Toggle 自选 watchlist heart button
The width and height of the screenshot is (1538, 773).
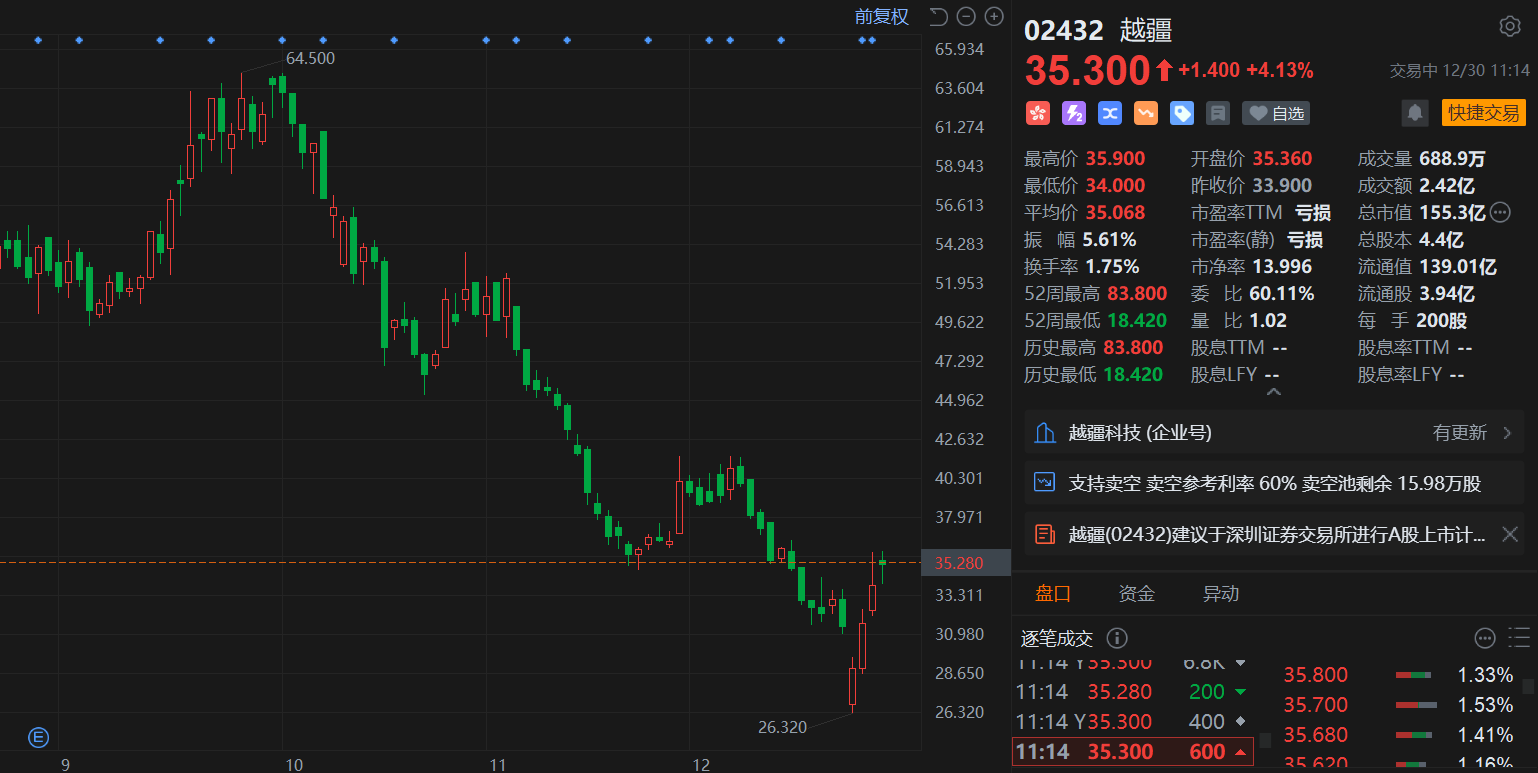coord(1276,113)
